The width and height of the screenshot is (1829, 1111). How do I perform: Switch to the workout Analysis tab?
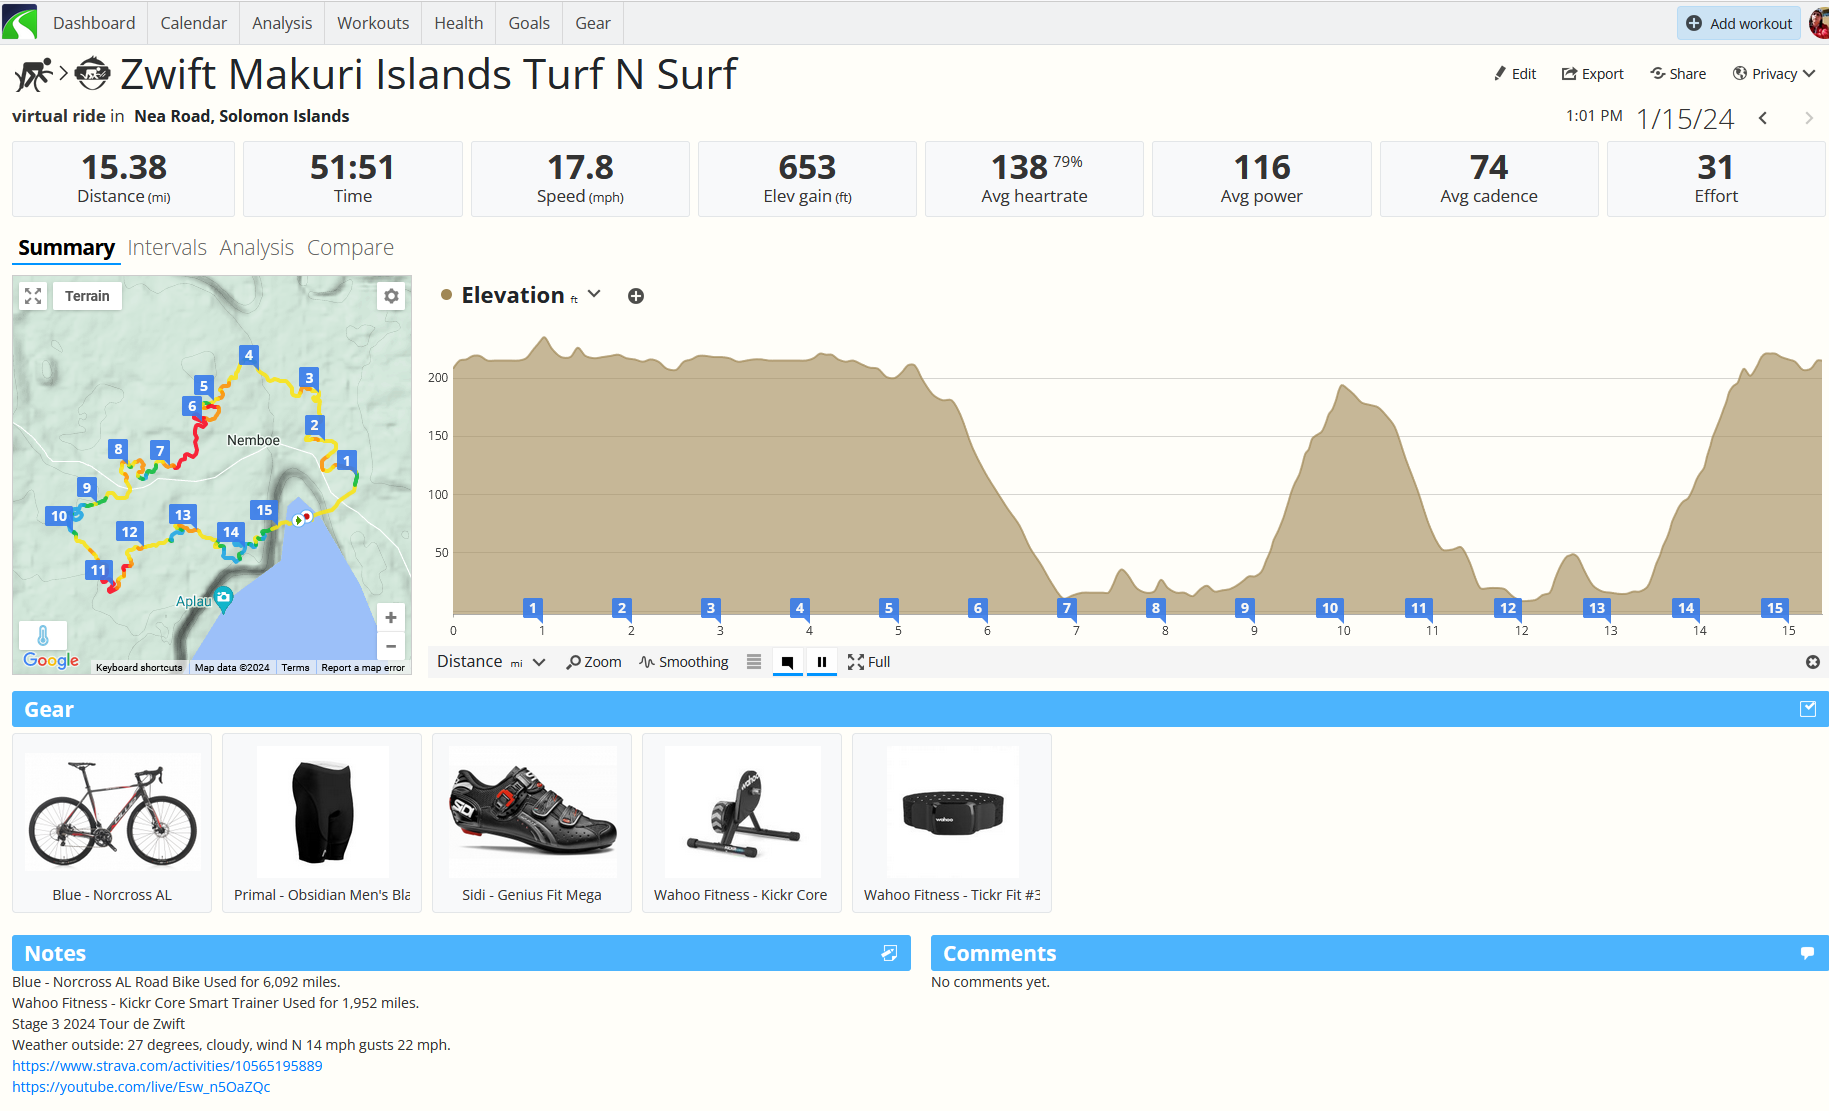tap(257, 248)
